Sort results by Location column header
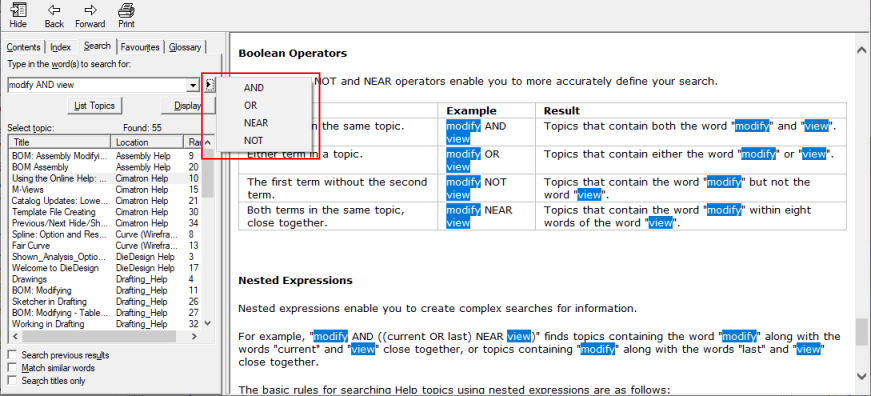871x396 pixels. tap(147, 142)
